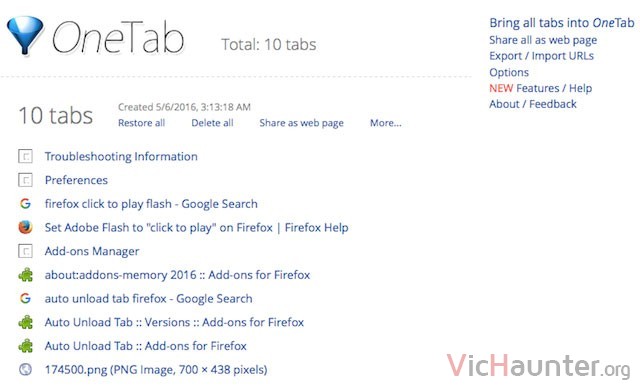Click the blank page icon beside Troubleshooting Information
Viewport: 640px width, 386px height.
click(x=25, y=156)
